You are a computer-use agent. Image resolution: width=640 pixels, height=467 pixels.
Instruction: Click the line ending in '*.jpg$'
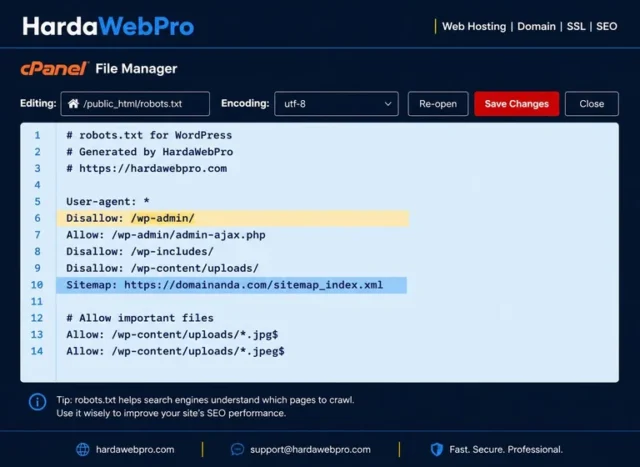pyautogui.click(x=172, y=335)
